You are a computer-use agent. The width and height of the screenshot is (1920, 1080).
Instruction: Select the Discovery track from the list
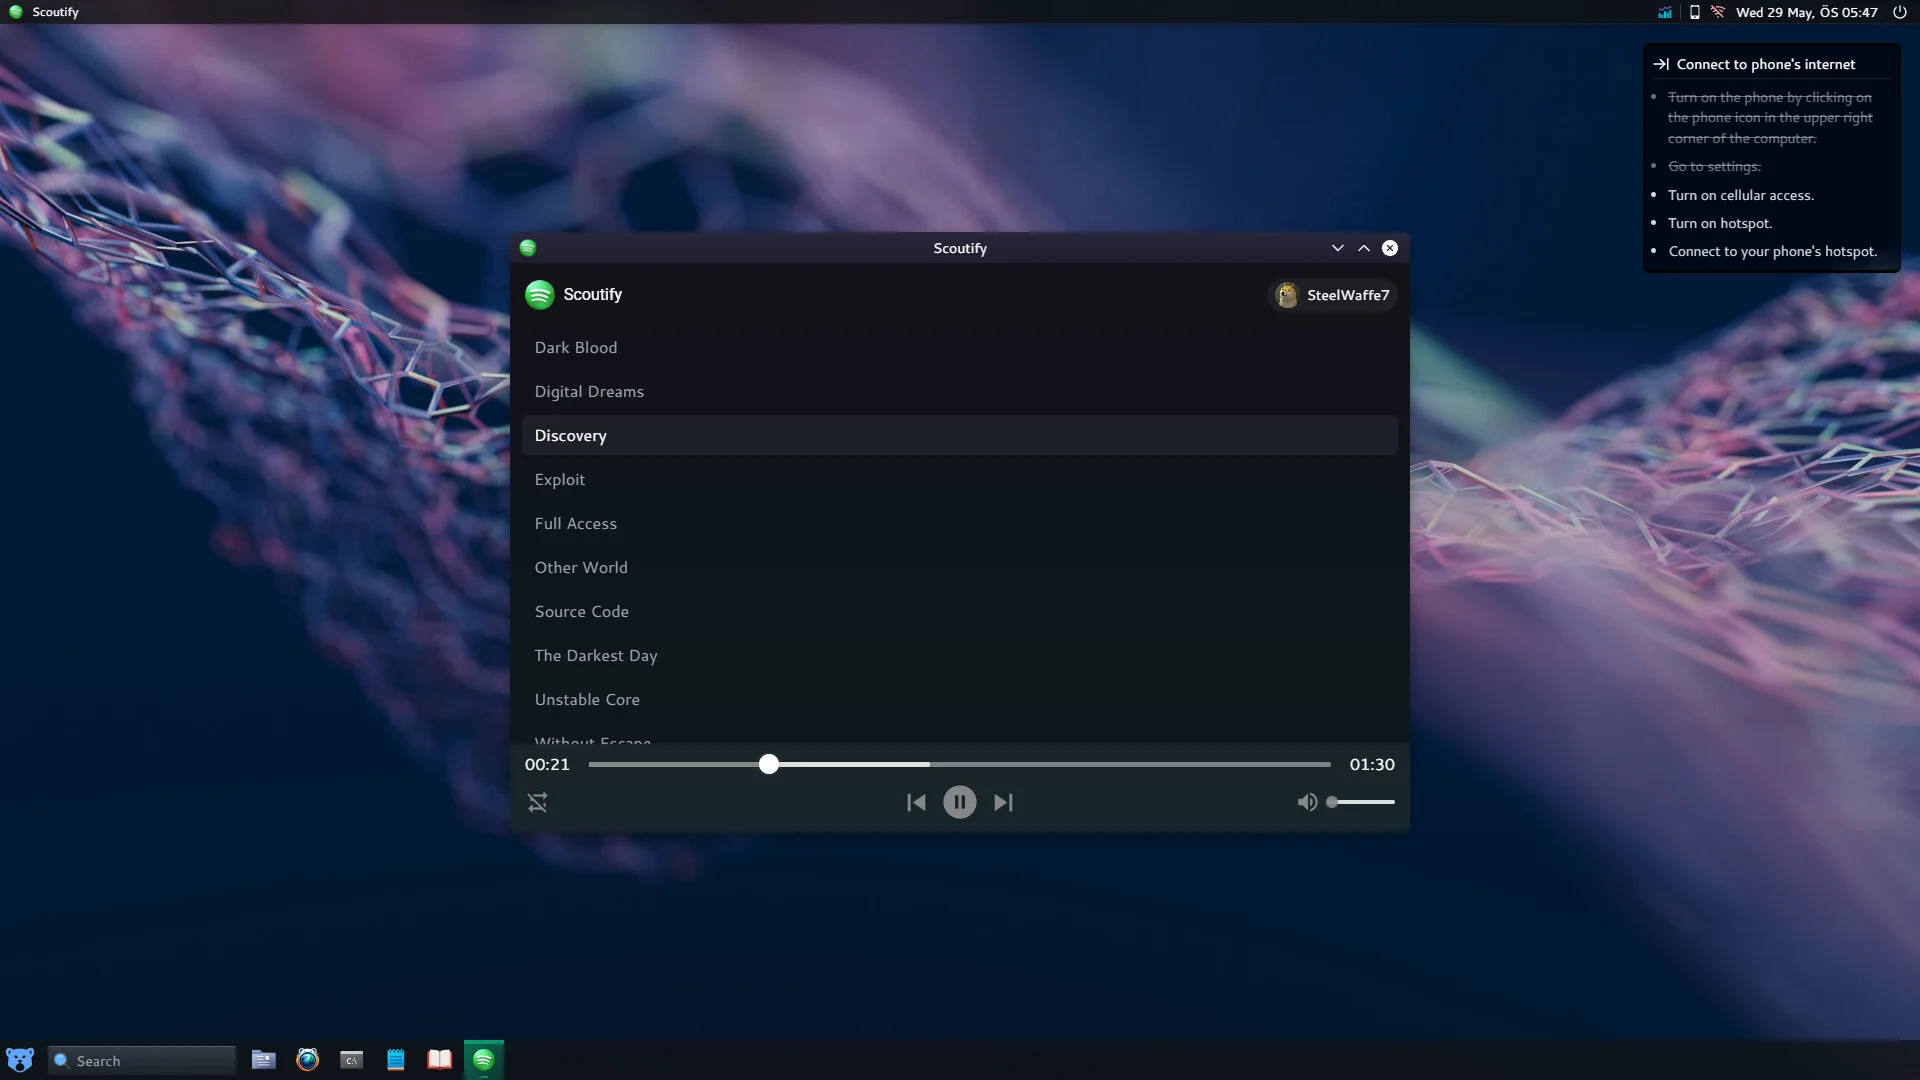[570, 435]
